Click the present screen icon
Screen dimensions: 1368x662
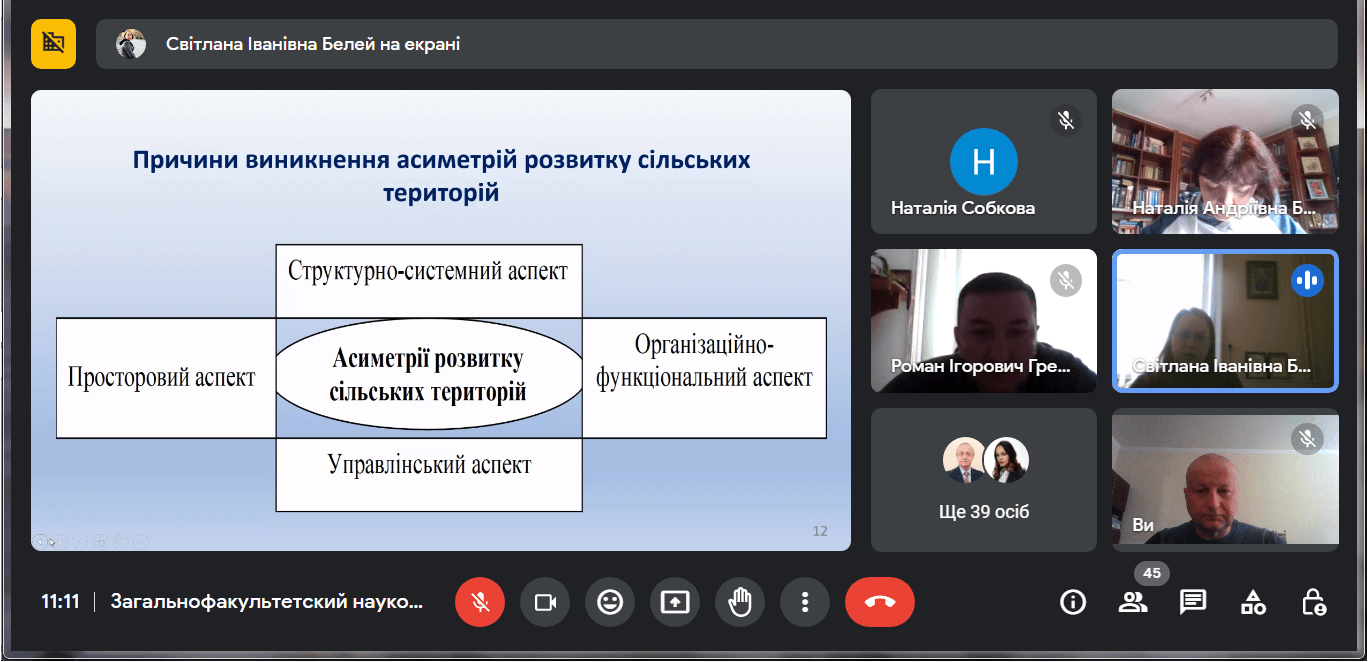click(x=675, y=602)
